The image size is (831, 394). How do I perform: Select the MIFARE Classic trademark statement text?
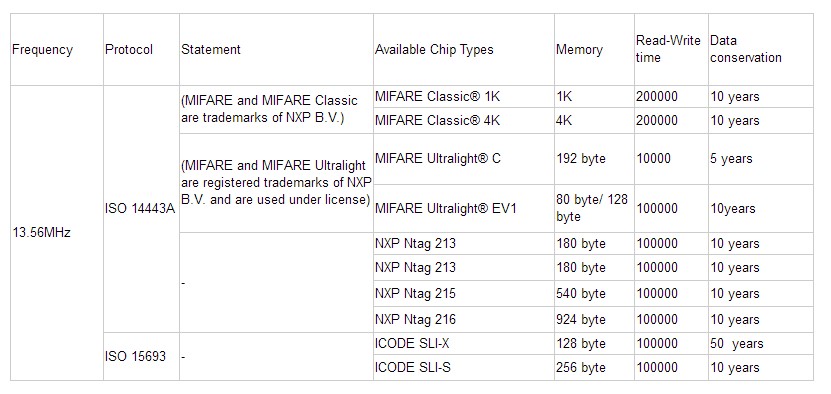tap(269, 109)
